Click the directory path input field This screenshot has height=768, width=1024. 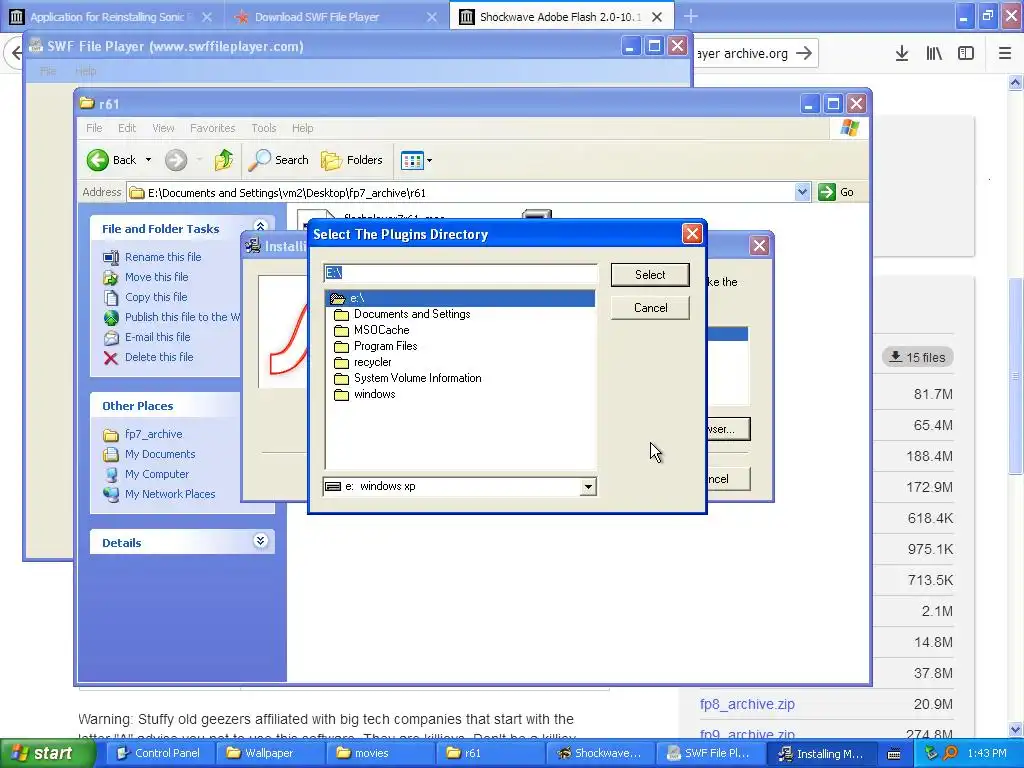pyautogui.click(x=460, y=273)
